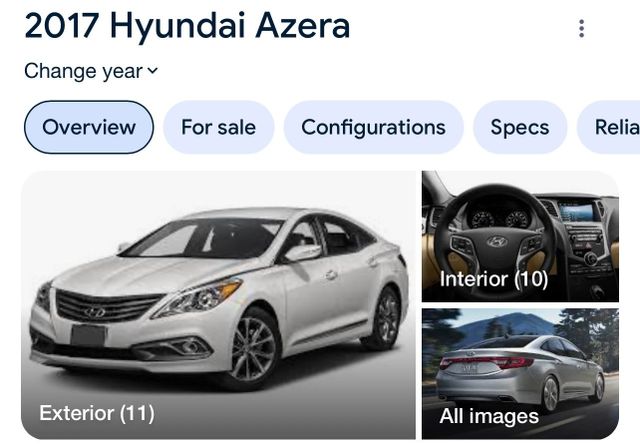Click the steering wheel Hyundai logo
640x447 pixels.
pyautogui.click(x=497, y=242)
